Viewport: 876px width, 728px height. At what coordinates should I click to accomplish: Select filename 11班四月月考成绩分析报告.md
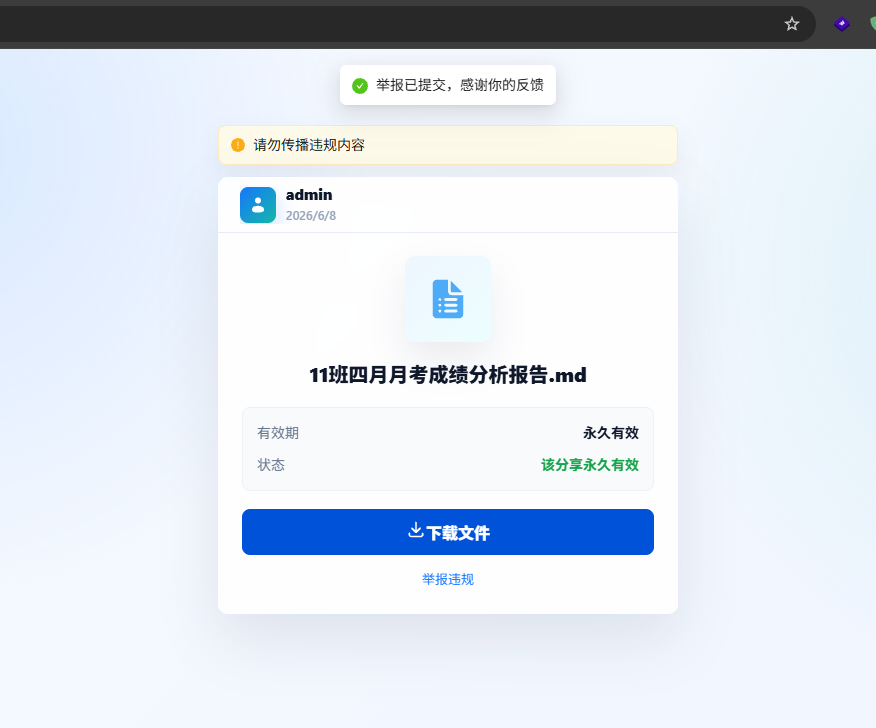click(448, 375)
